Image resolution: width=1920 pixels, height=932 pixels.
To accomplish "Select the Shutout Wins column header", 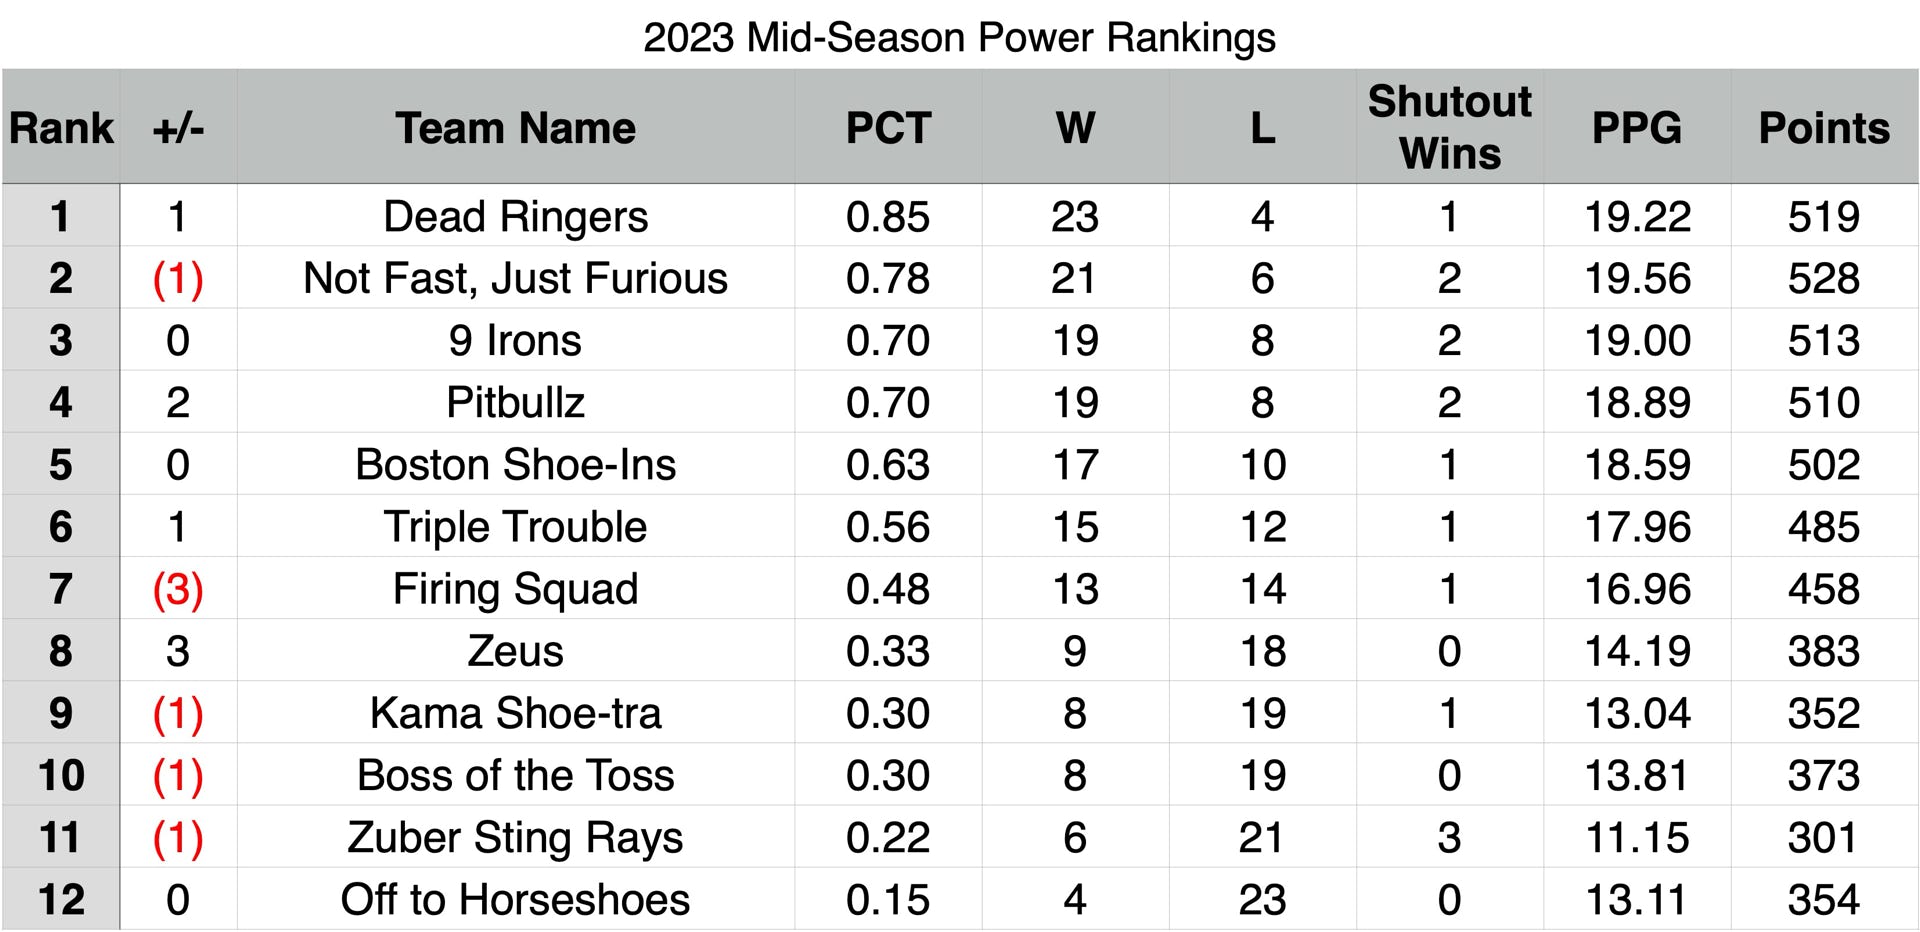I will (x=1450, y=127).
